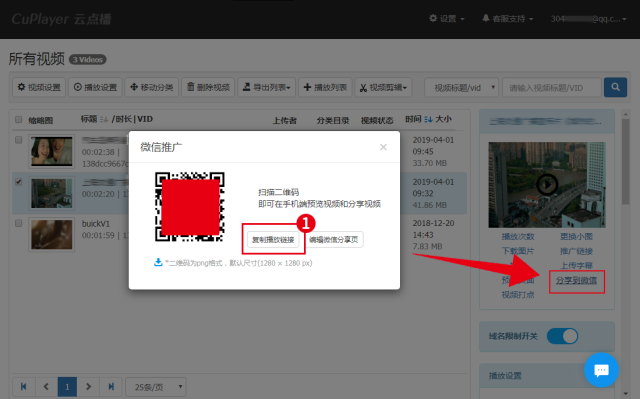This screenshot has width=640, height=399.
Task: Sort by 时间 sort icon
Action: (x=428, y=119)
